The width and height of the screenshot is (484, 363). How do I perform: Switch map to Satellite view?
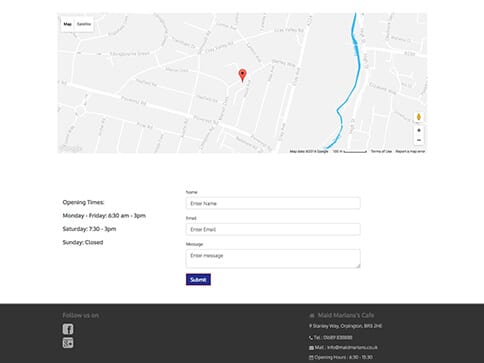(x=84, y=24)
